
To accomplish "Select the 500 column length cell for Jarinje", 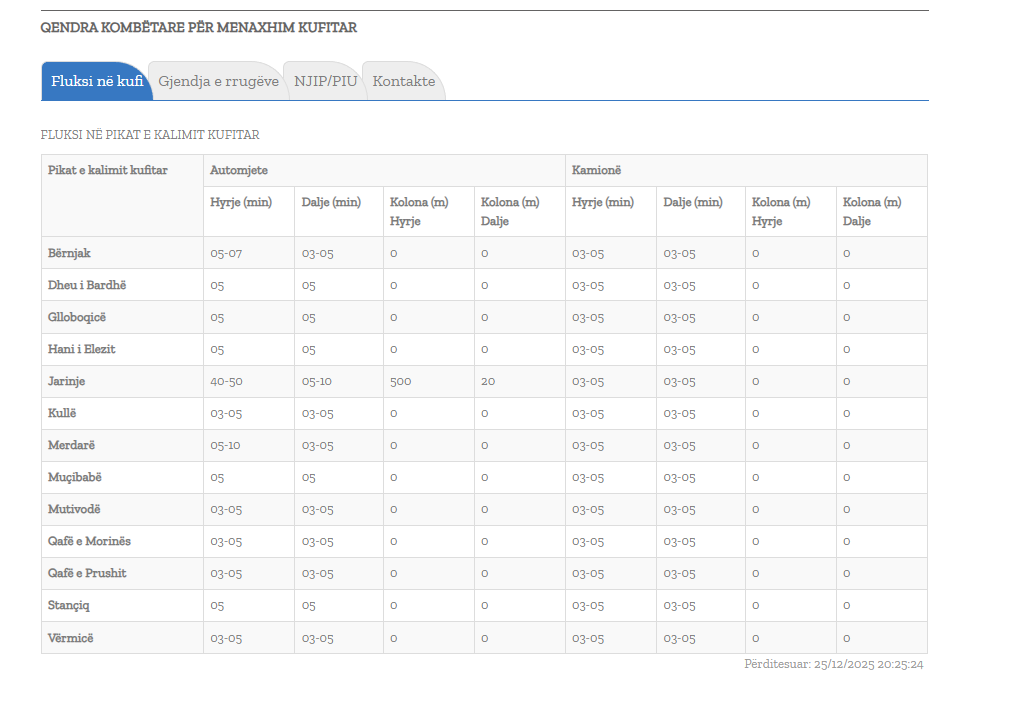I will (x=401, y=381).
